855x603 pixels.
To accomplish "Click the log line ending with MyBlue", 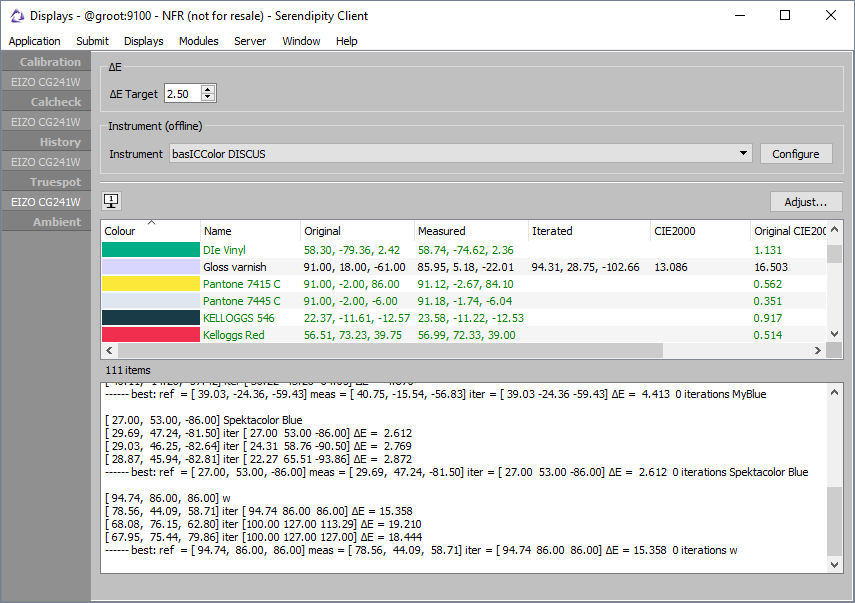I will [x=435, y=394].
